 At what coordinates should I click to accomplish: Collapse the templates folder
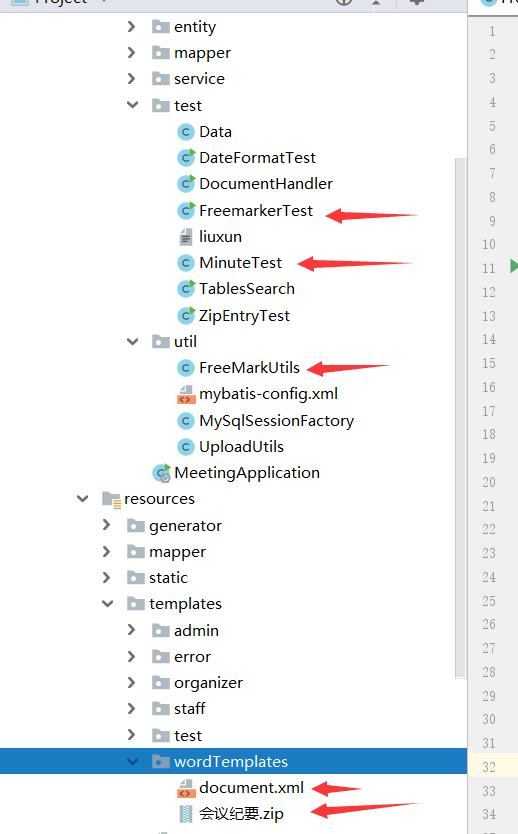tap(107, 604)
